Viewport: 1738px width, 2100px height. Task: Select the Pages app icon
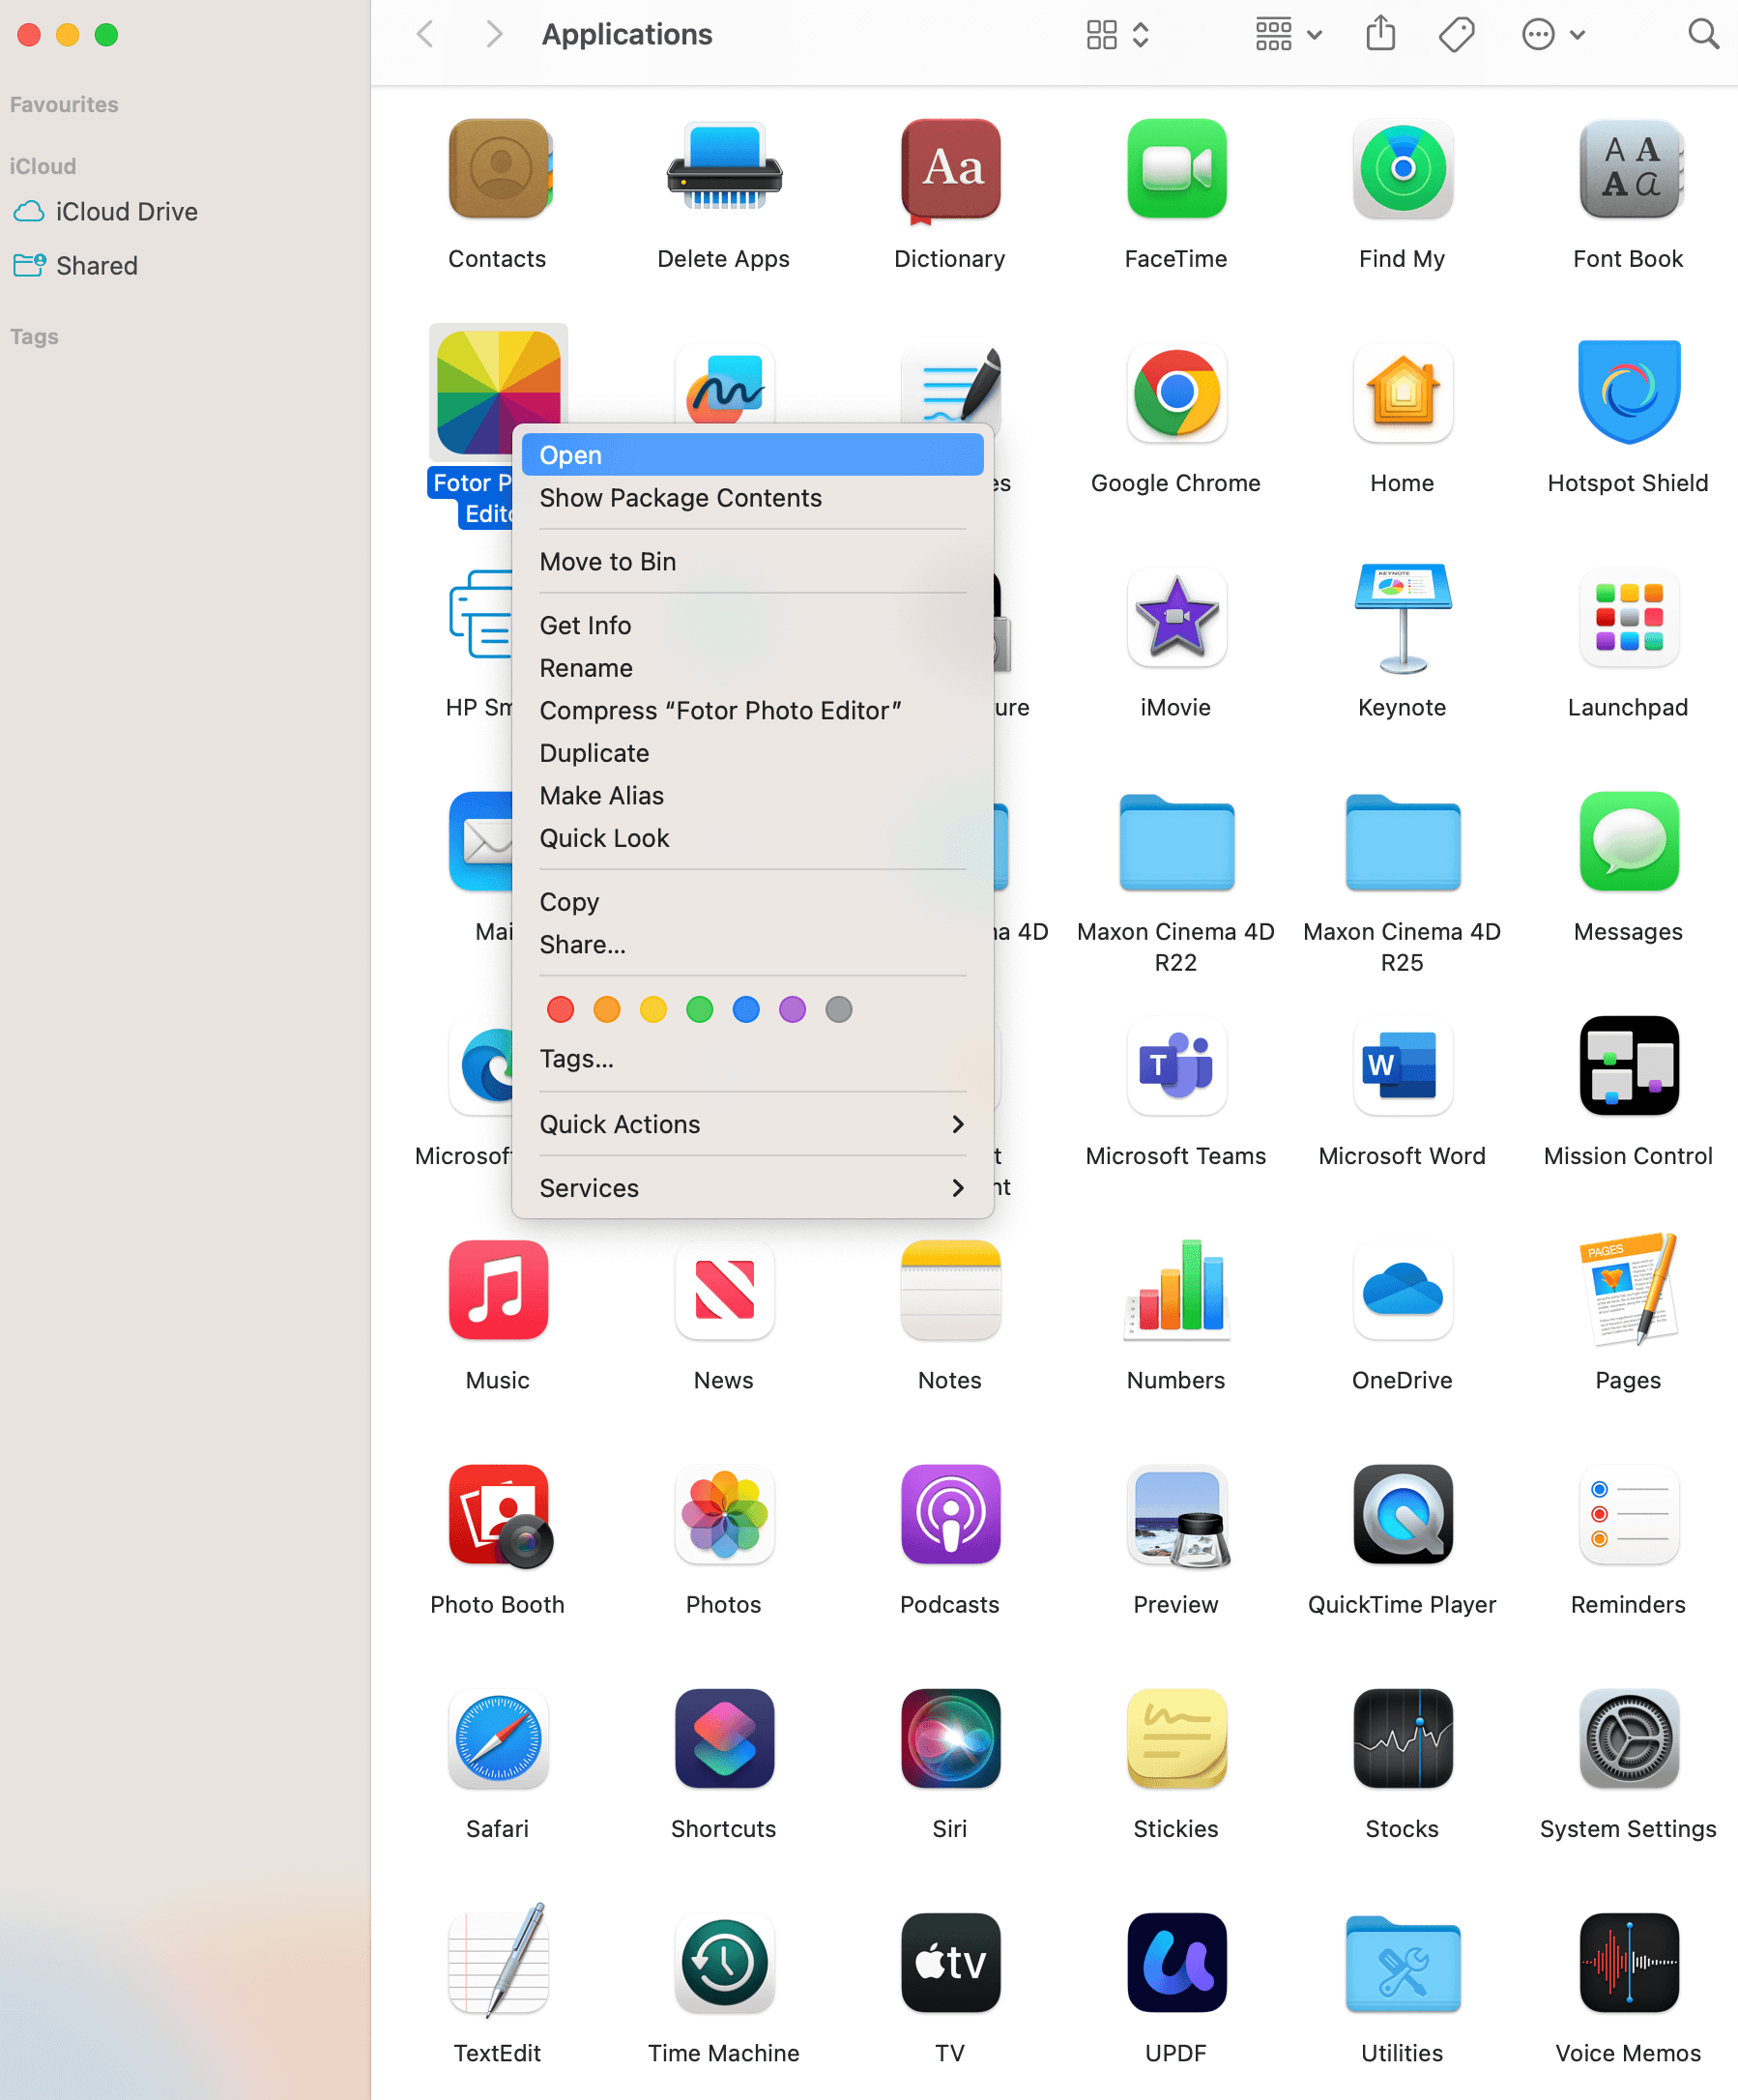(1628, 1289)
